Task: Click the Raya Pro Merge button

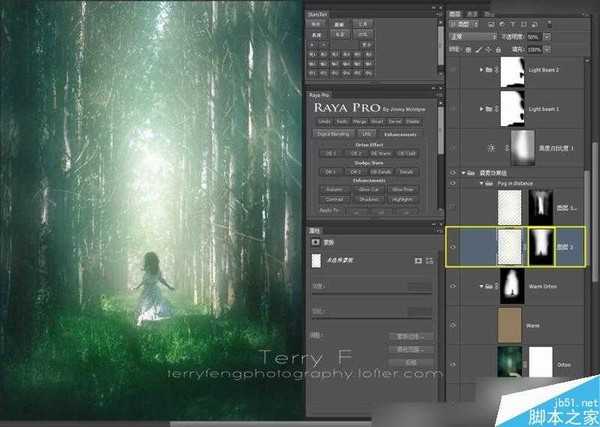Action: 360,122
